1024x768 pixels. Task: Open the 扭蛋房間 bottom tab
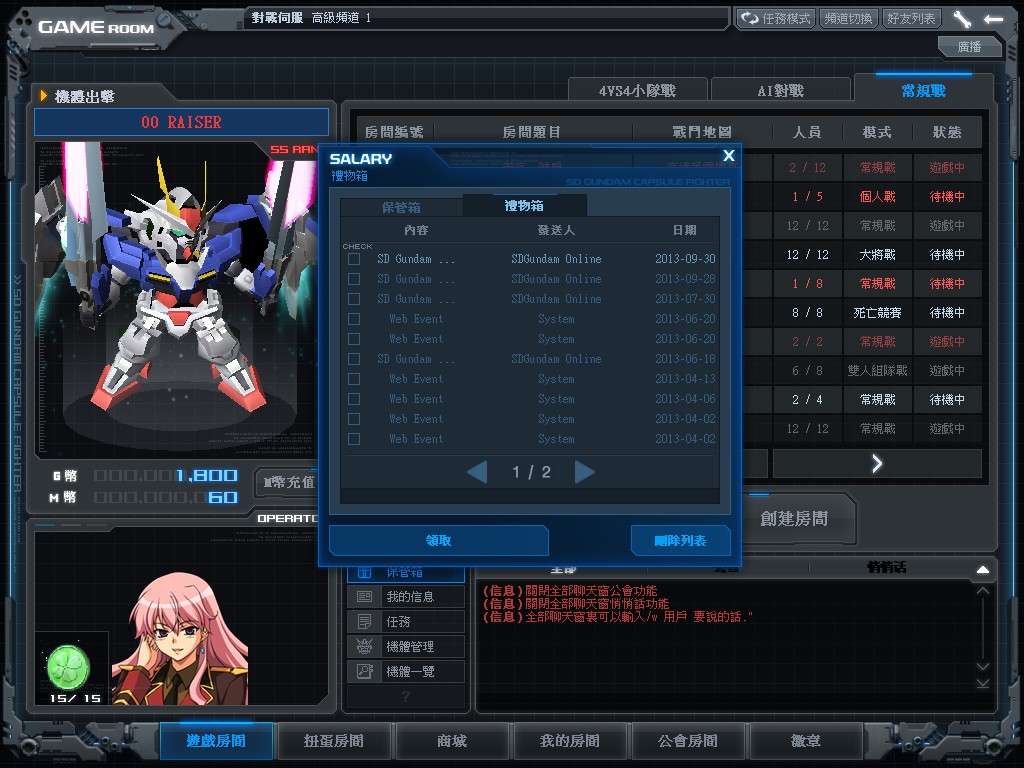(334, 741)
